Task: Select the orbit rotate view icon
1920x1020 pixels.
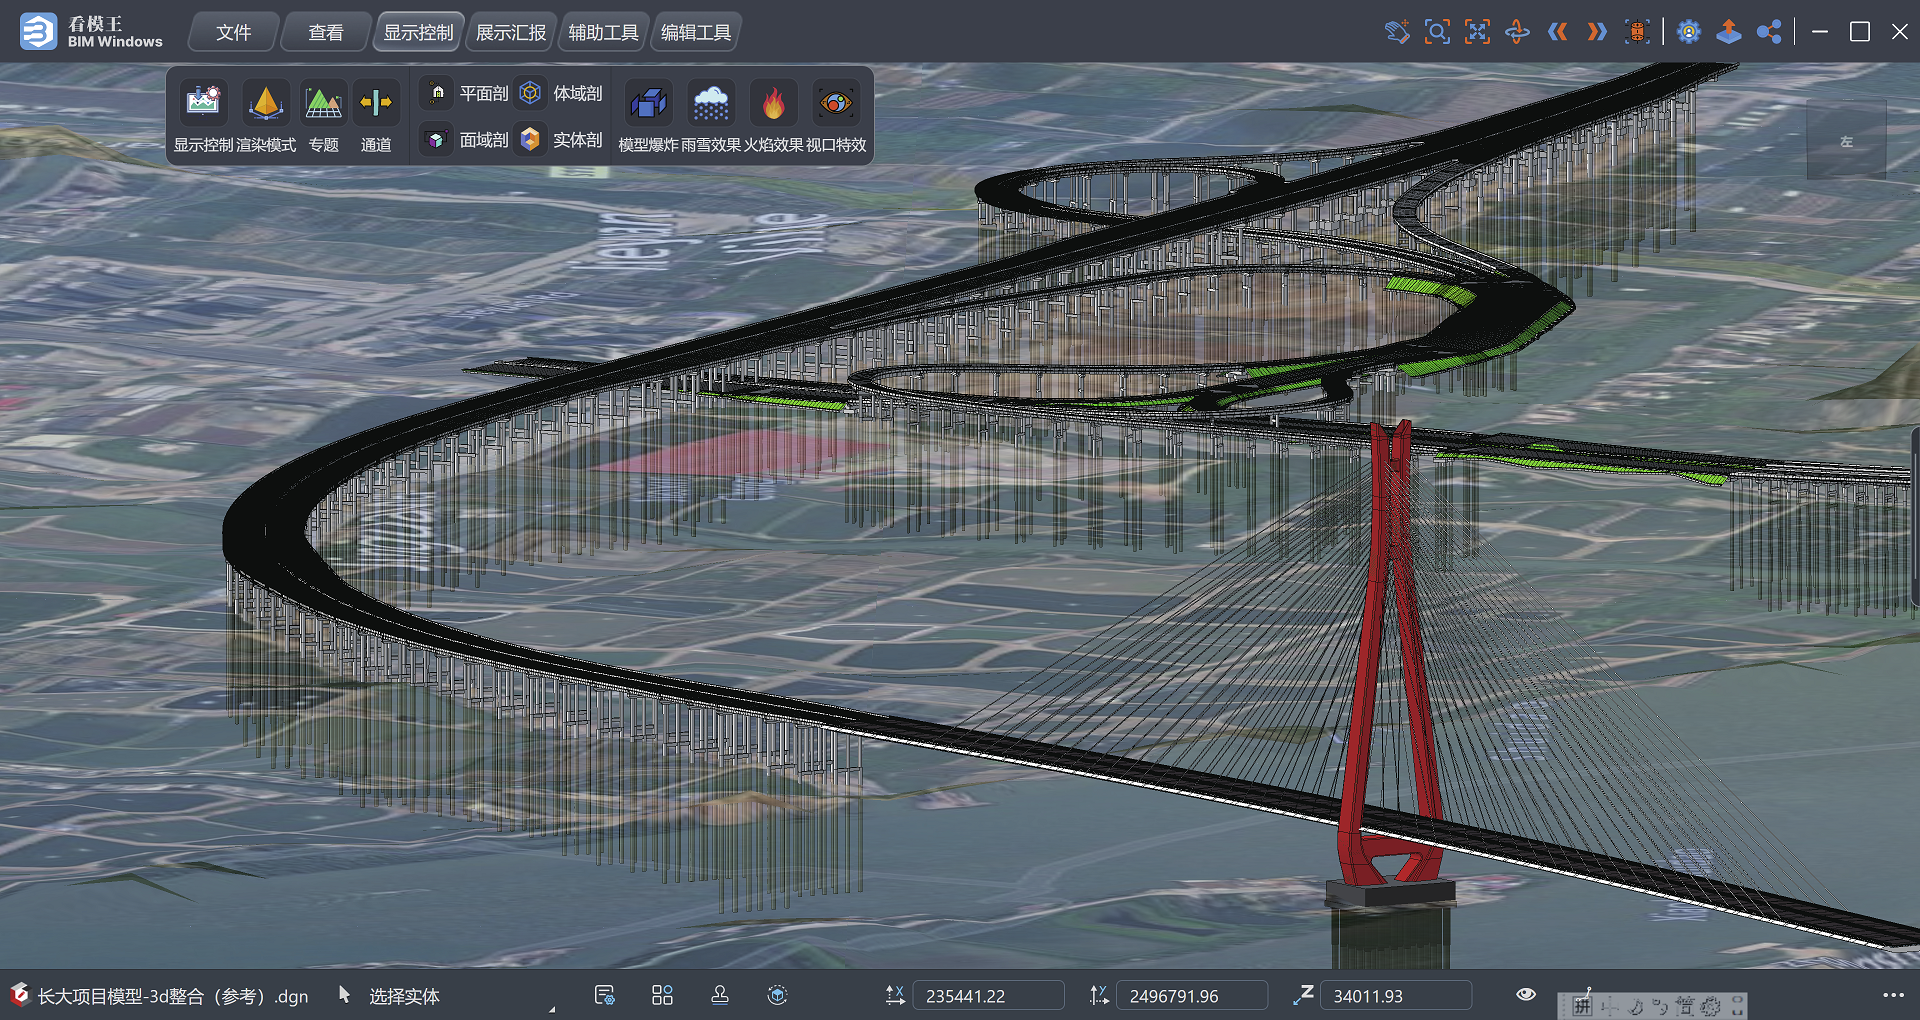Action: 1517,32
